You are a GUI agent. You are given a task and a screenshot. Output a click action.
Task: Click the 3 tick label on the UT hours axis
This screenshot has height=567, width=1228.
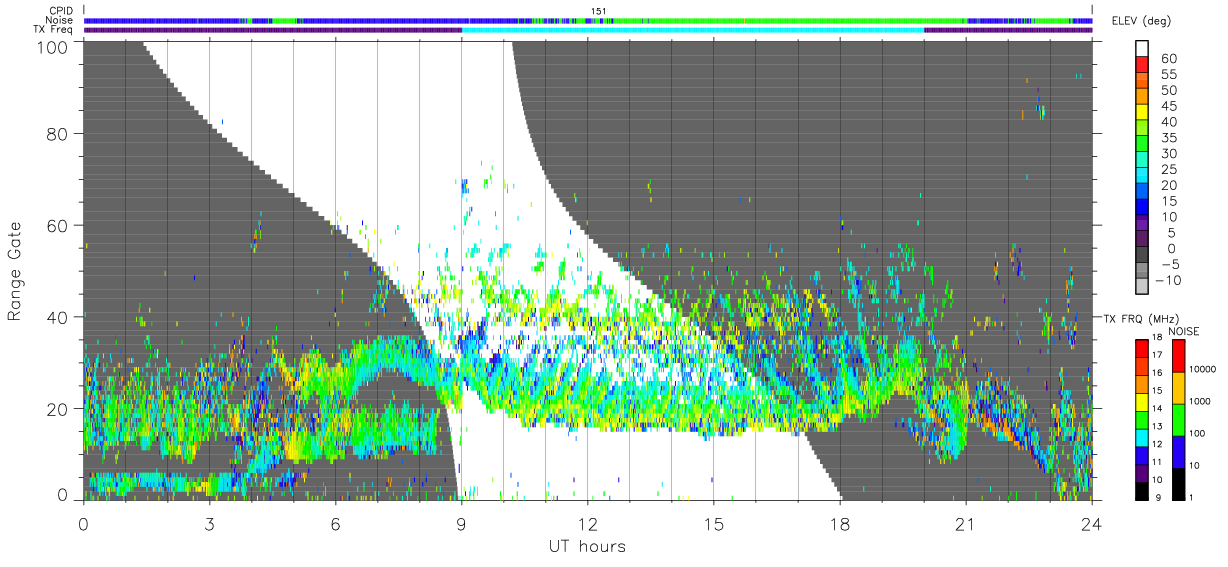210,524
